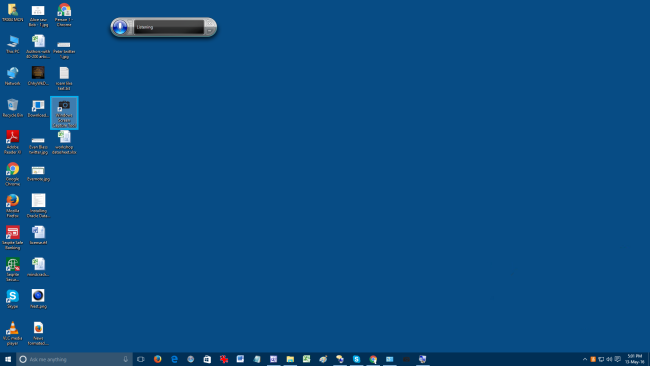The height and width of the screenshot is (366, 650).
Task: Select the Network desktop icon
Action: 13,76
